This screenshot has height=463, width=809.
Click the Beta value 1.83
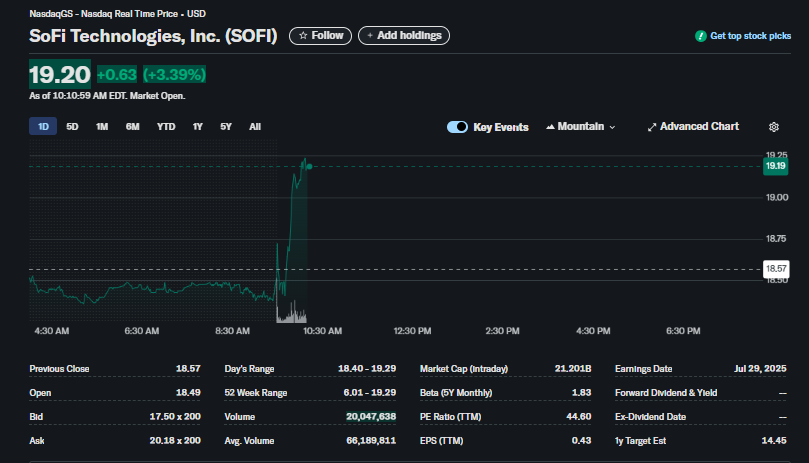[581, 393]
